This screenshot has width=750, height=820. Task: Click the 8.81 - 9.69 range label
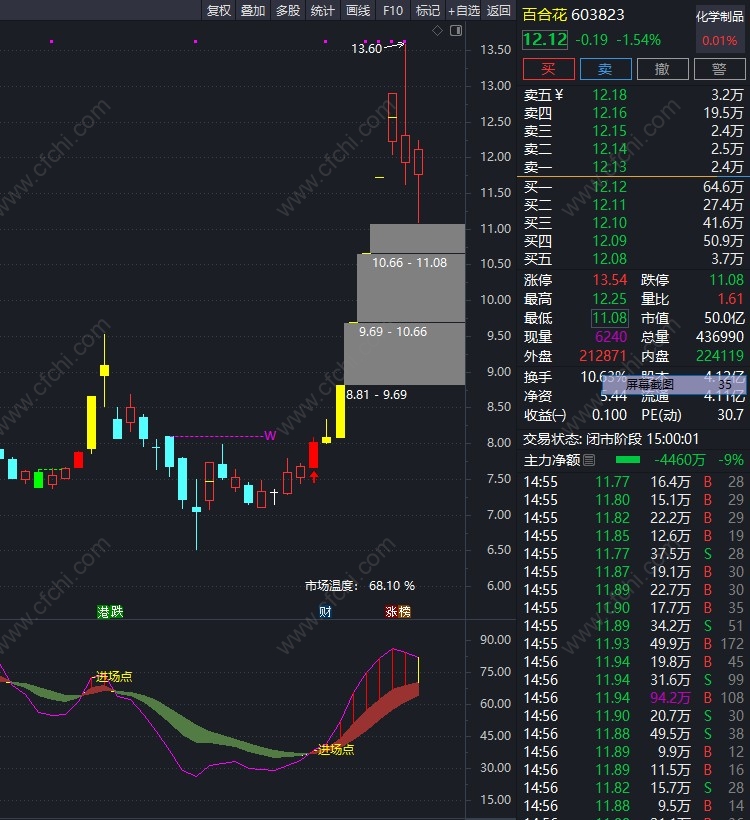pyautogui.click(x=377, y=395)
